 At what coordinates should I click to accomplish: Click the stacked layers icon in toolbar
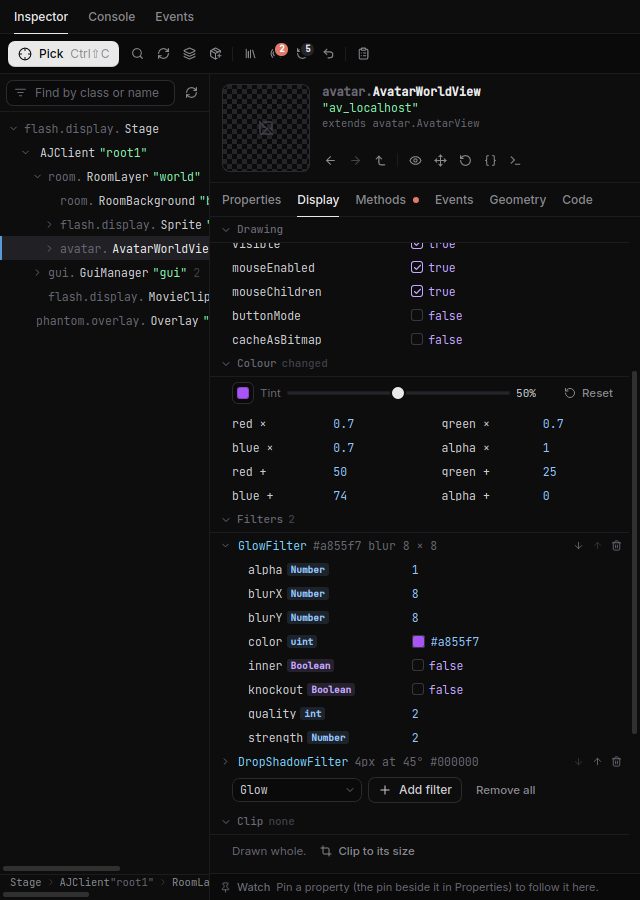pyautogui.click(x=189, y=54)
